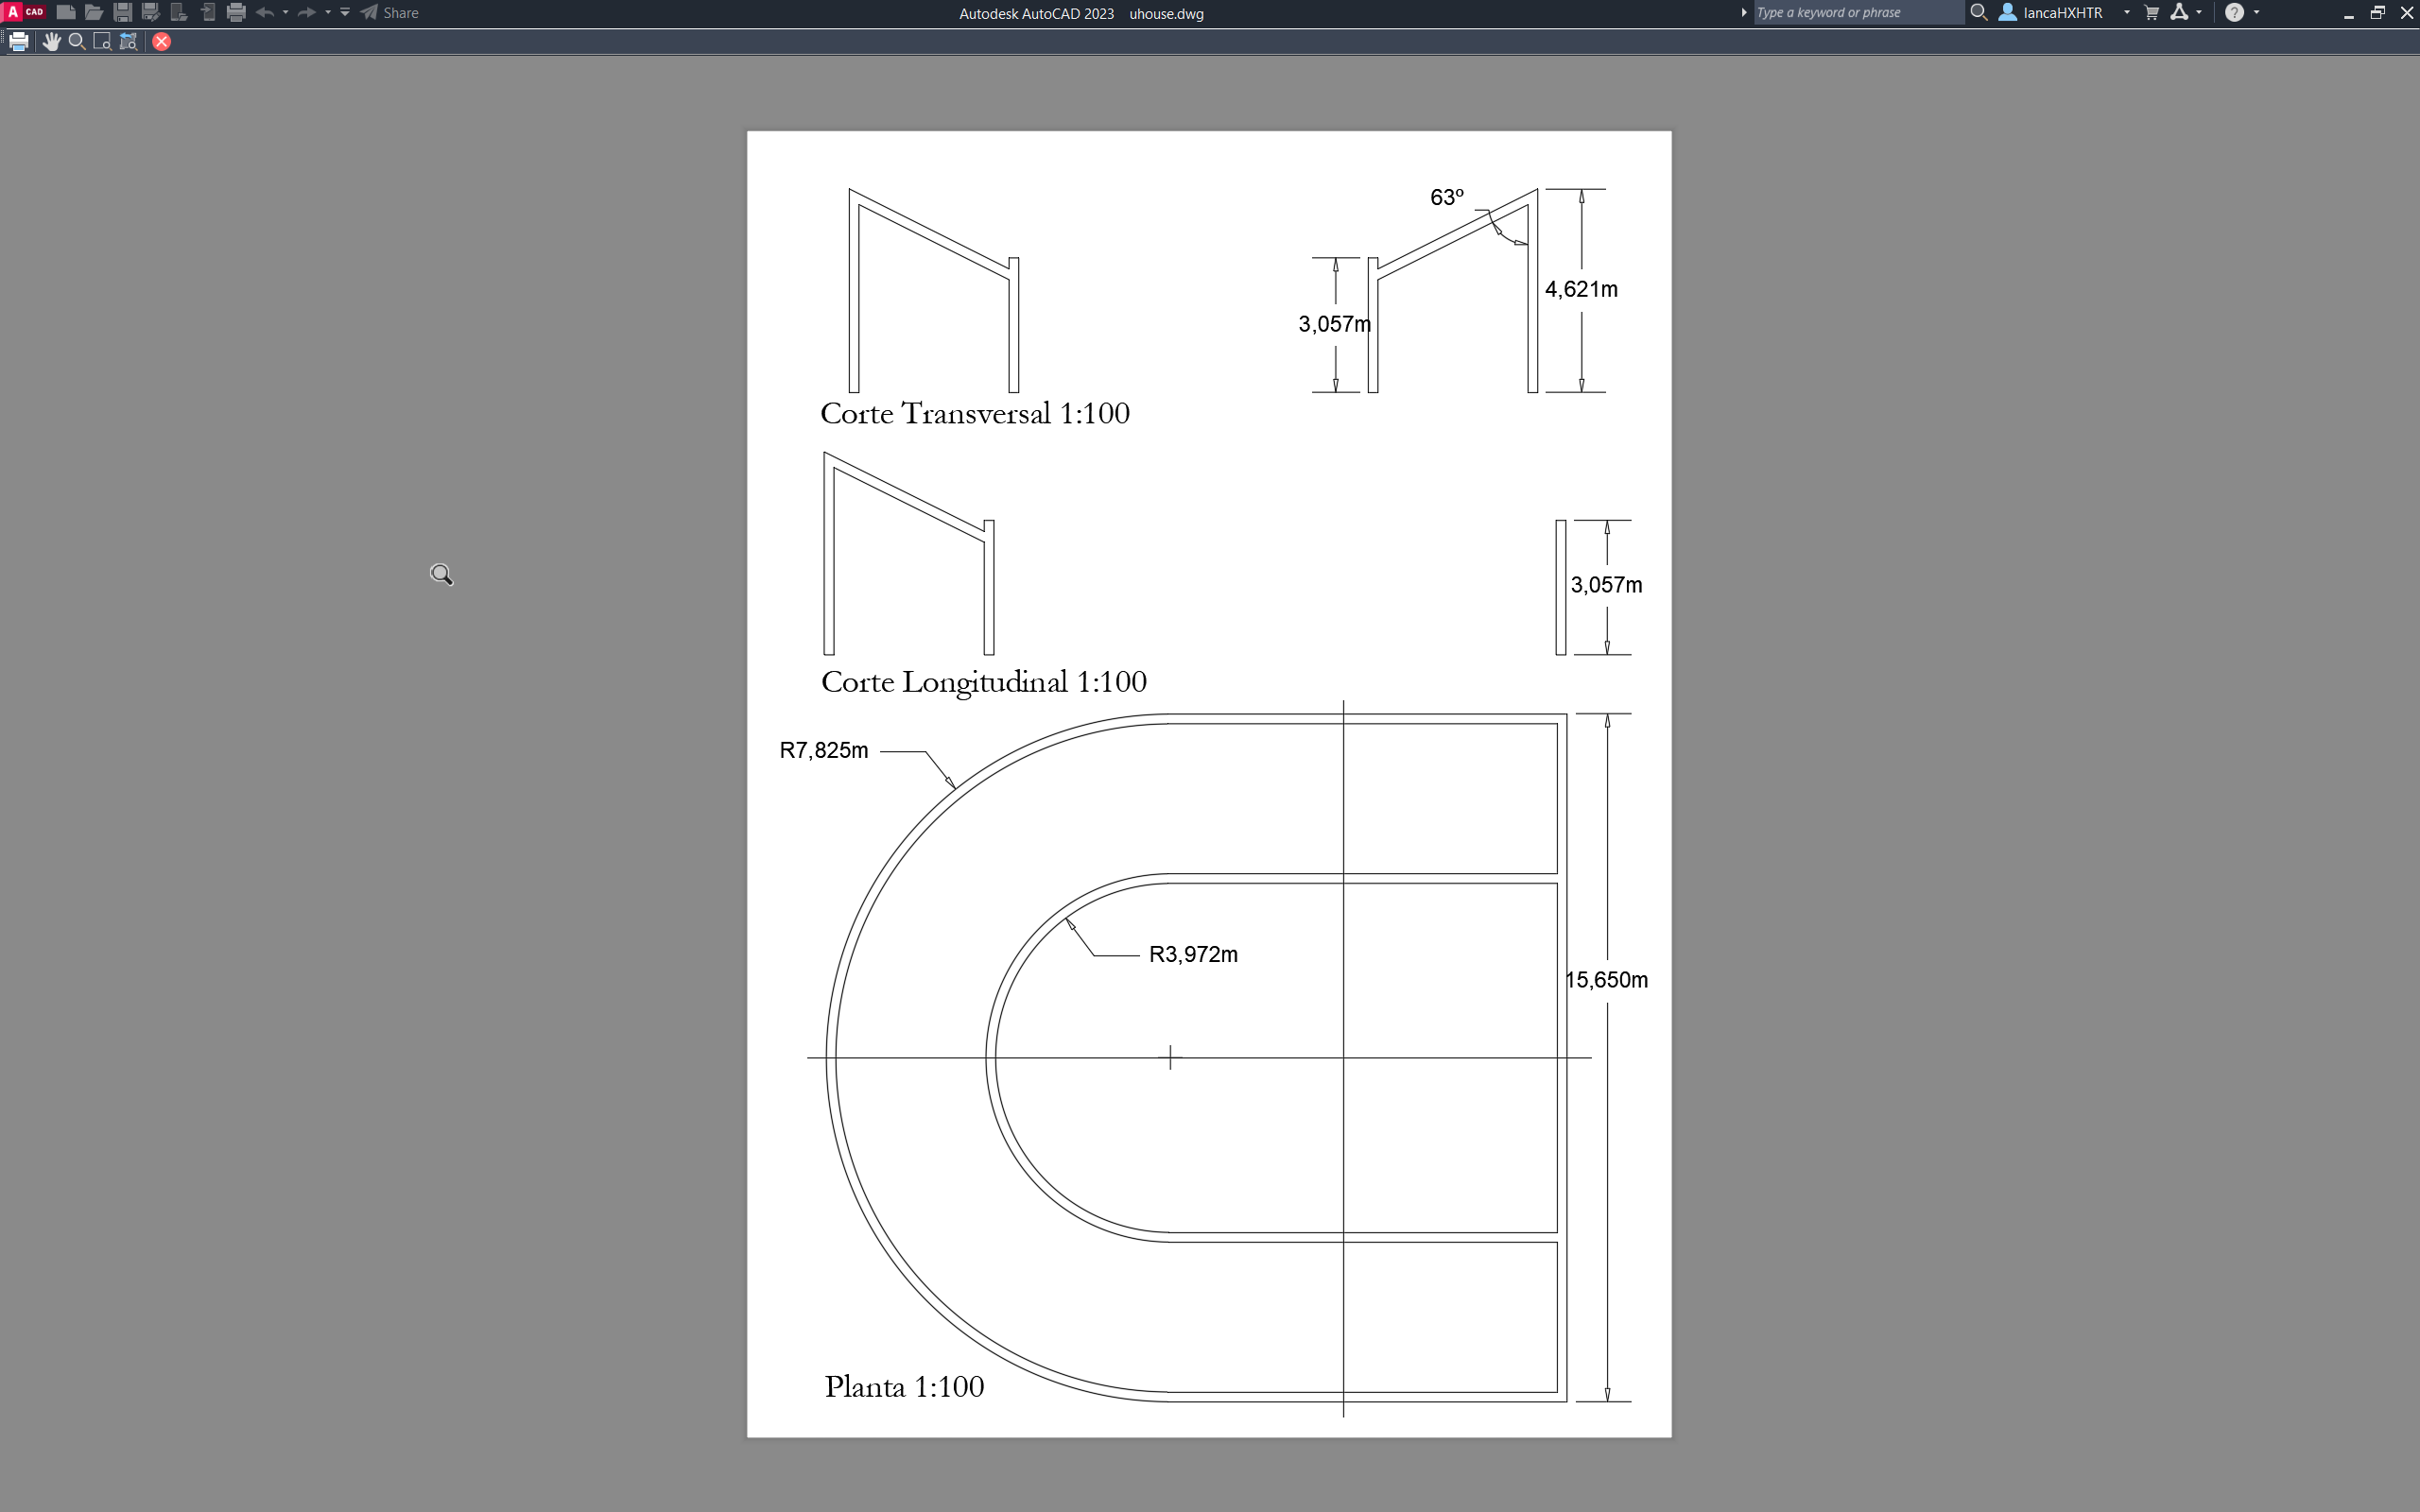Screen dimensions: 2420x1512
Task: Open the AutoCAD application menu logo
Action: coord(24,12)
